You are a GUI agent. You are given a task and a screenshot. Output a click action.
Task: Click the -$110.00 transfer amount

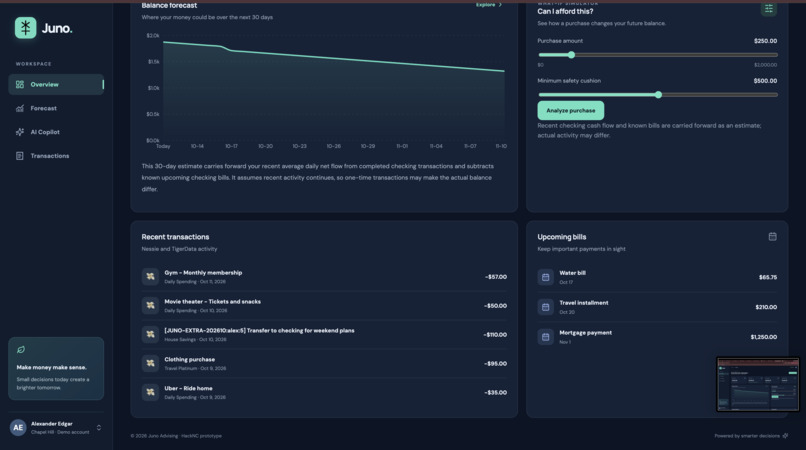[x=495, y=334]
